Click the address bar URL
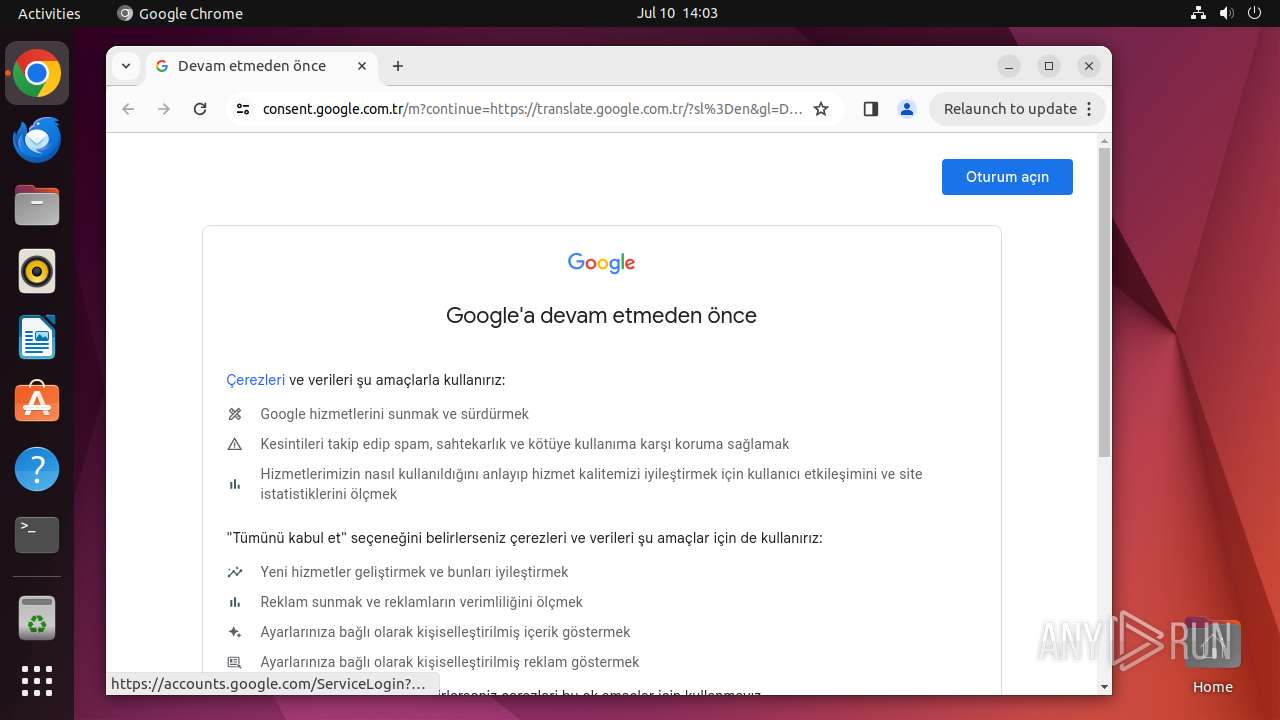Image resolution: width=1280 pixels, height=720 pixels. click(x=532, y=109)
